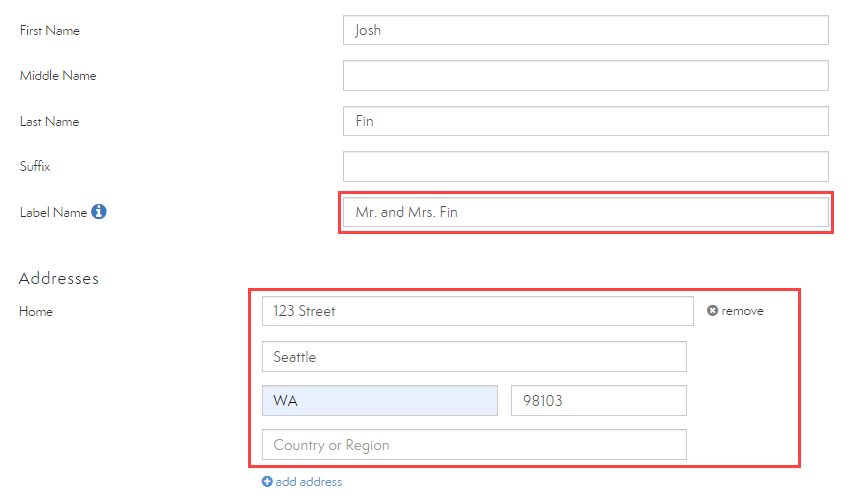The image size is (850, 501).
Task: Edit the Label Name field
Action: pos(585,212)
